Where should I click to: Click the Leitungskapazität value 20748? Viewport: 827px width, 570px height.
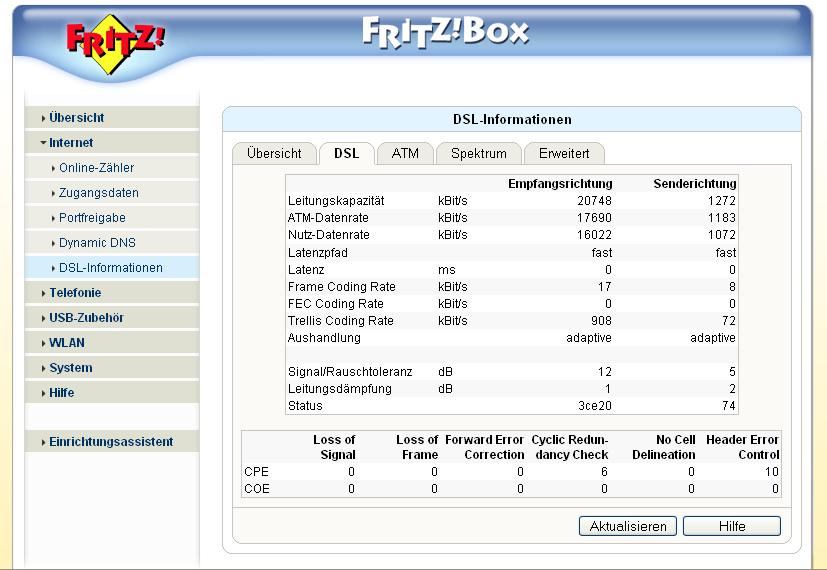click(x=594, y=201)
